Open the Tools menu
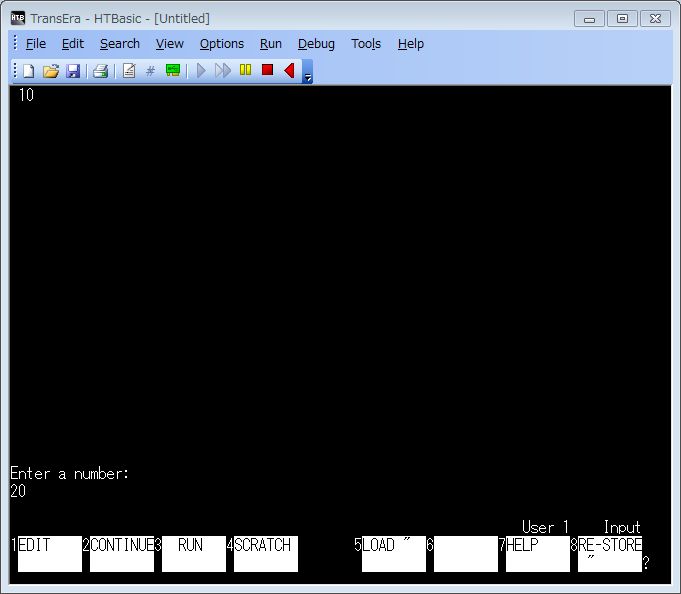The width and height of the screenshot is (681, 594). 366,44
